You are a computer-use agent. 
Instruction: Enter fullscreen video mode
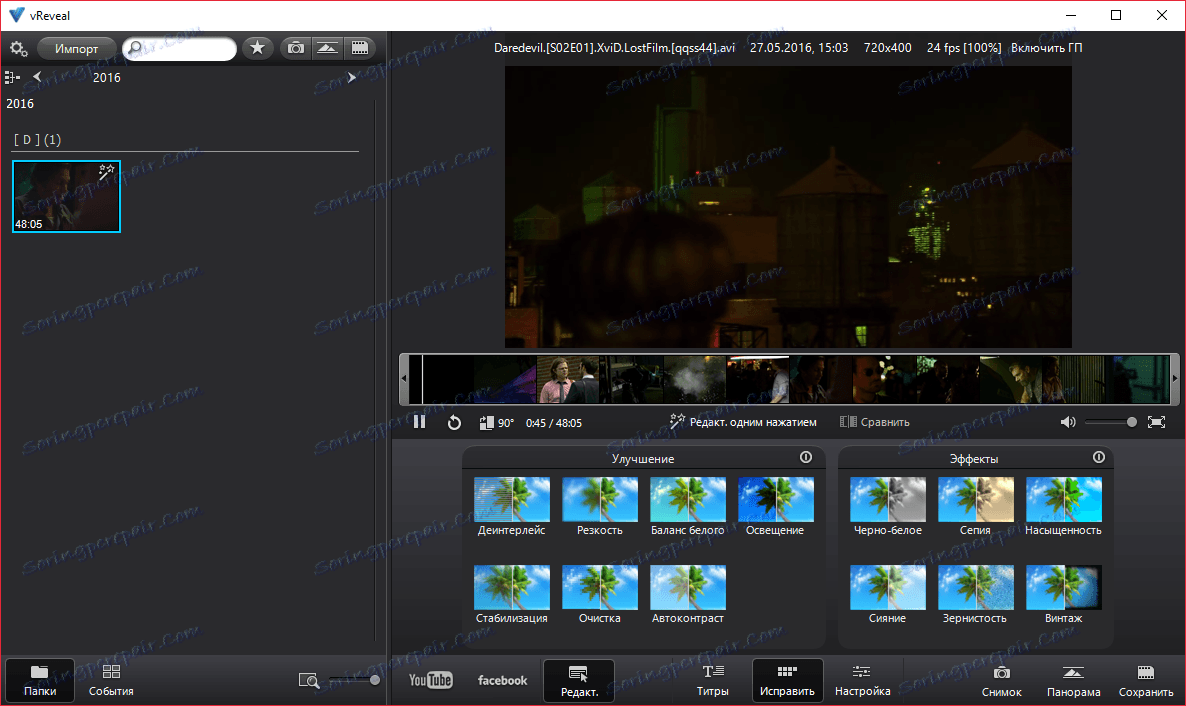(x=1156, y=422)
